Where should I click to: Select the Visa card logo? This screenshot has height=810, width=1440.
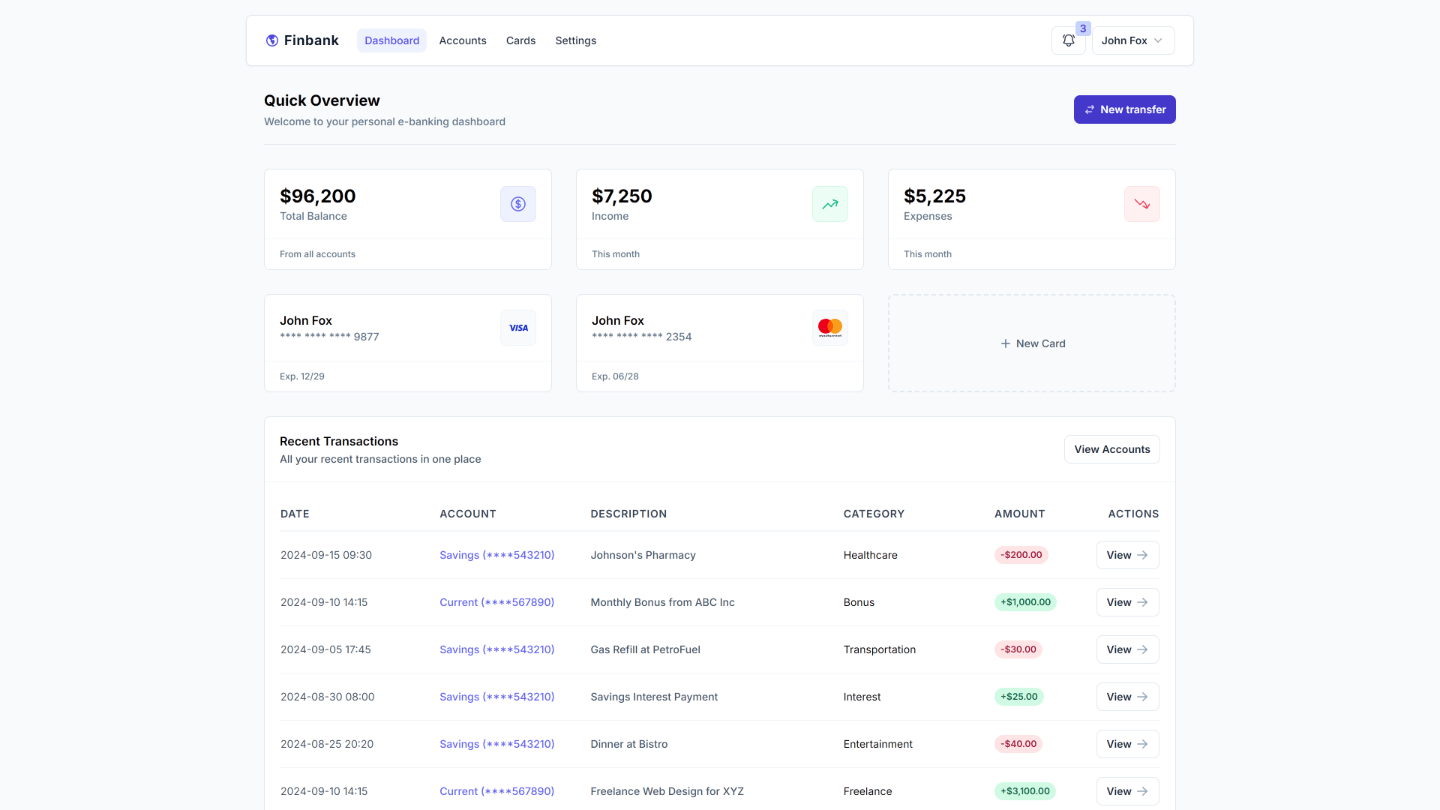click(518, 327)
